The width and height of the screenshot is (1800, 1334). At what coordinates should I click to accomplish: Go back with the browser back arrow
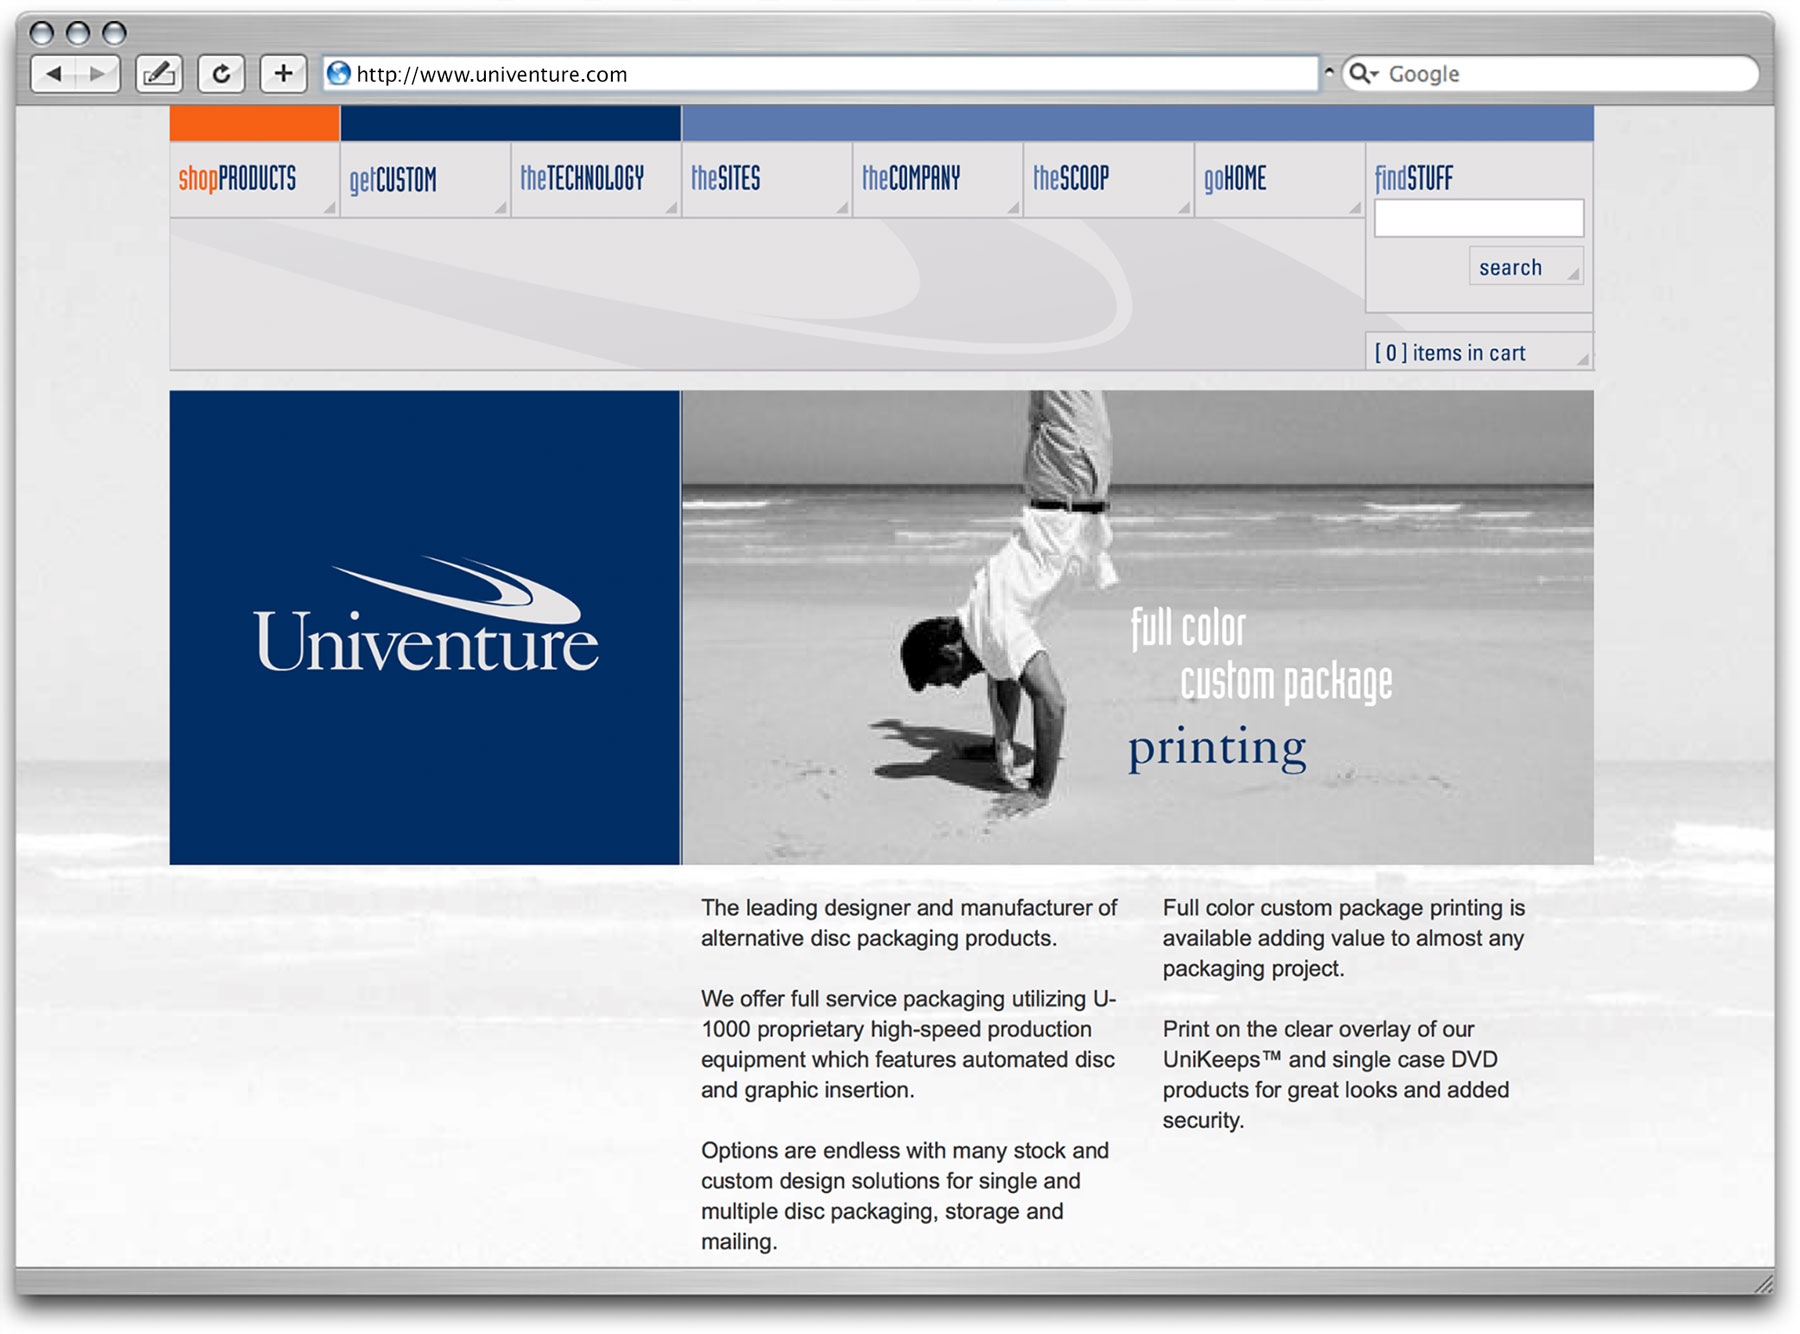tap(54, 74)
